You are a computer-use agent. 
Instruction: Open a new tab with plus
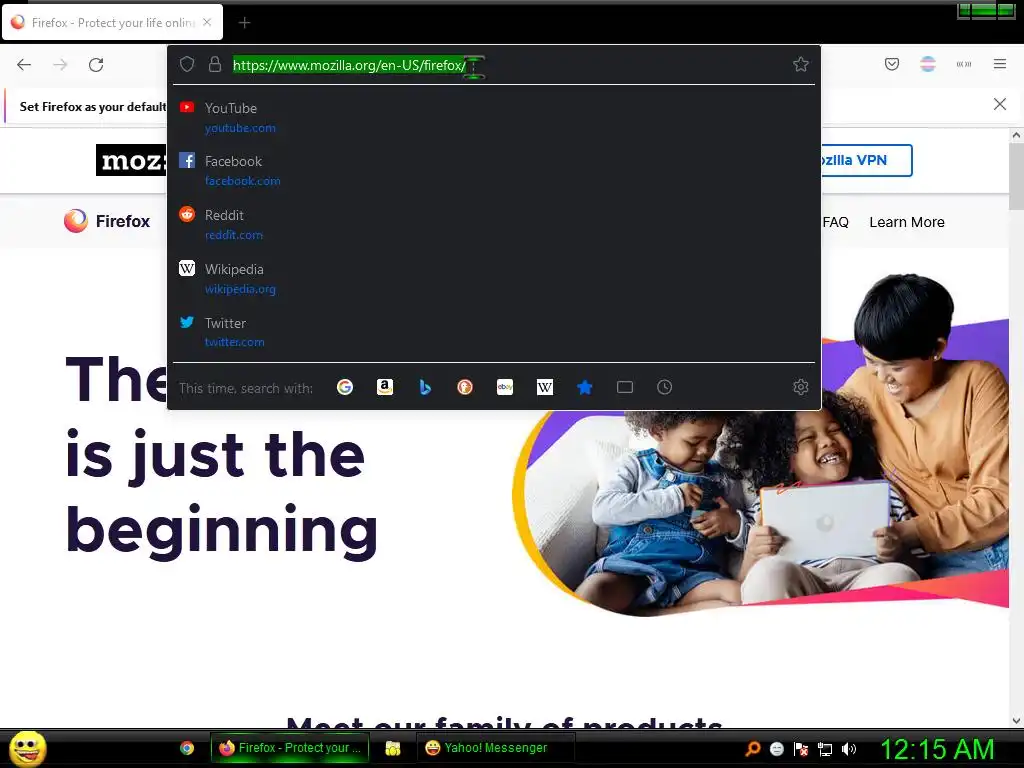(x=244, y=23)
